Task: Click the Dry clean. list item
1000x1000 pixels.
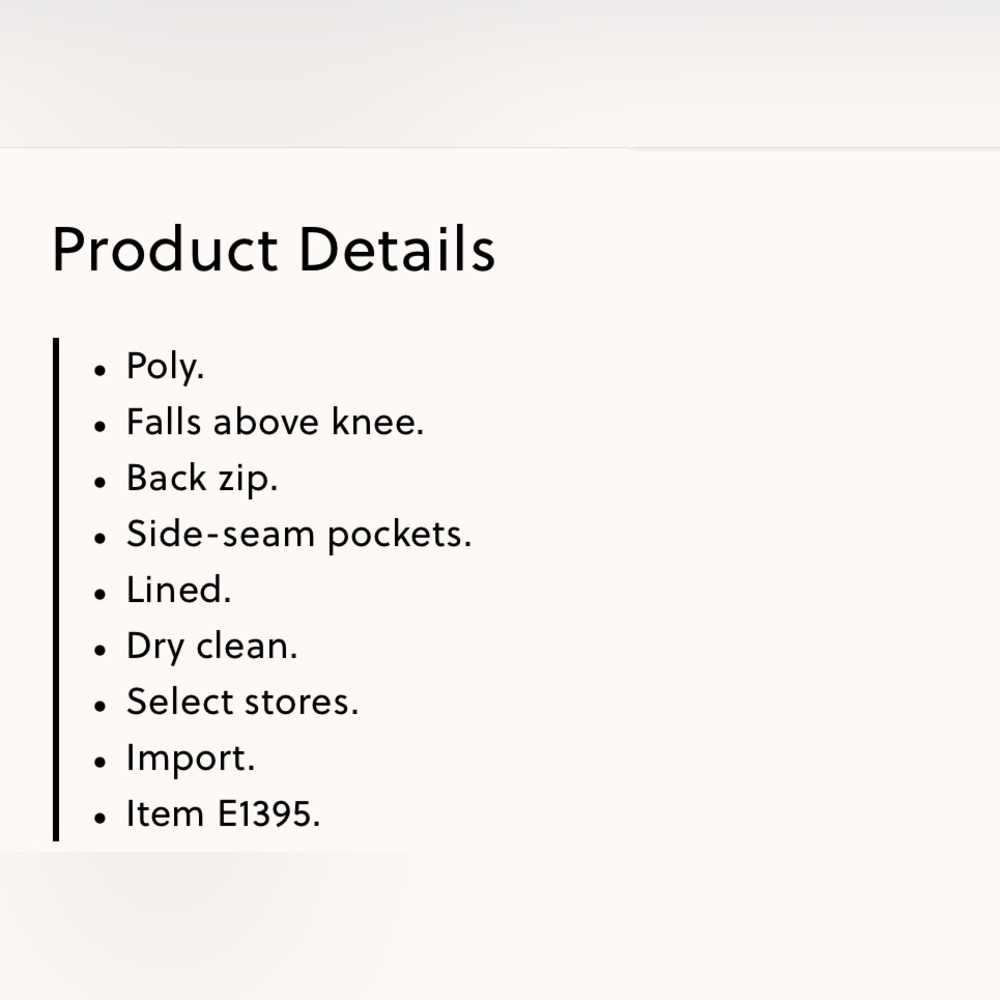Action: pyautogui.click(x=212, y=647)
